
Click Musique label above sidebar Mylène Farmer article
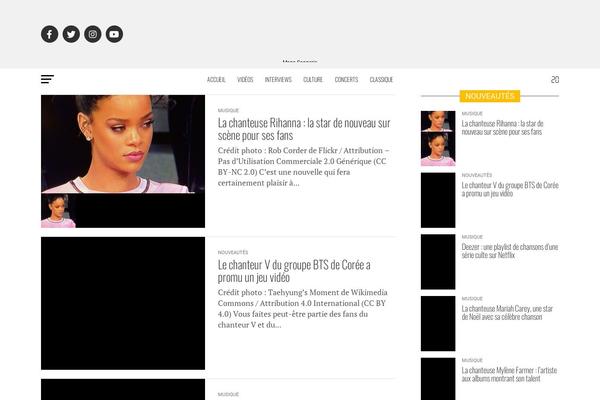472,360
